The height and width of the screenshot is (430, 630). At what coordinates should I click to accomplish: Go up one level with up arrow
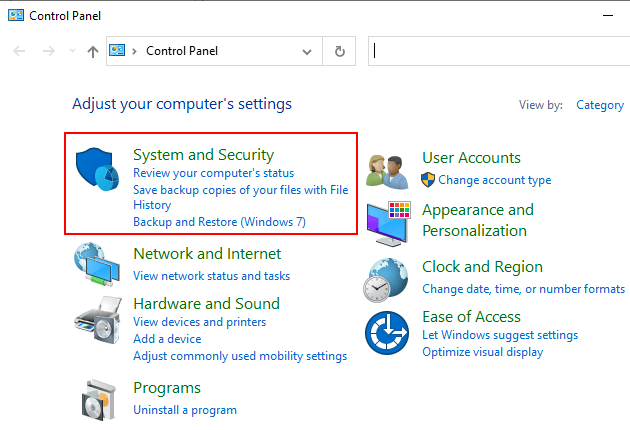[93, 51]
